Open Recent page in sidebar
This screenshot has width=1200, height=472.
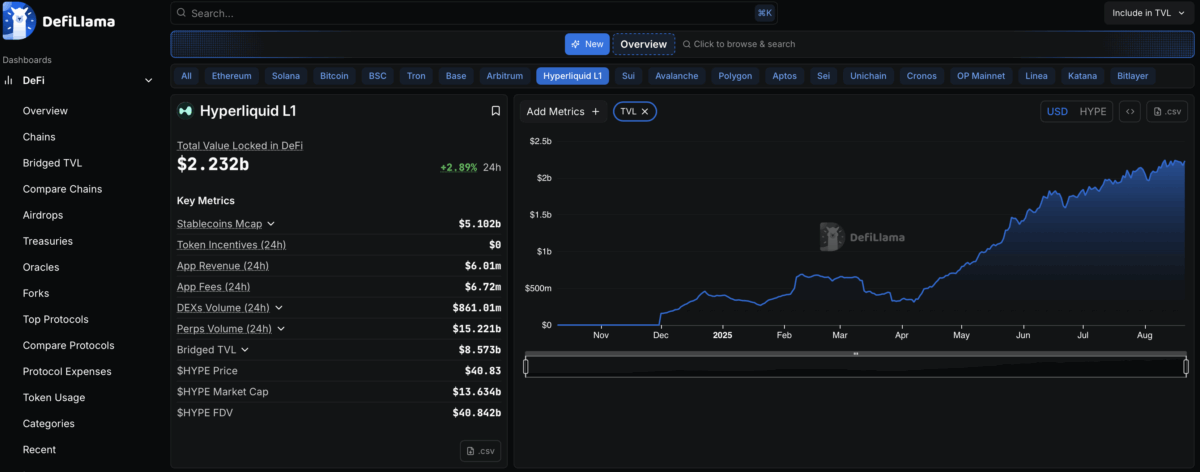point(39,449)
